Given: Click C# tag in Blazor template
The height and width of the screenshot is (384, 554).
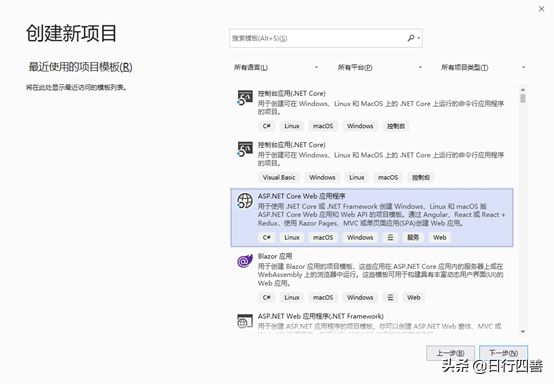Looking at the screenshot, I should click(266, 297).
